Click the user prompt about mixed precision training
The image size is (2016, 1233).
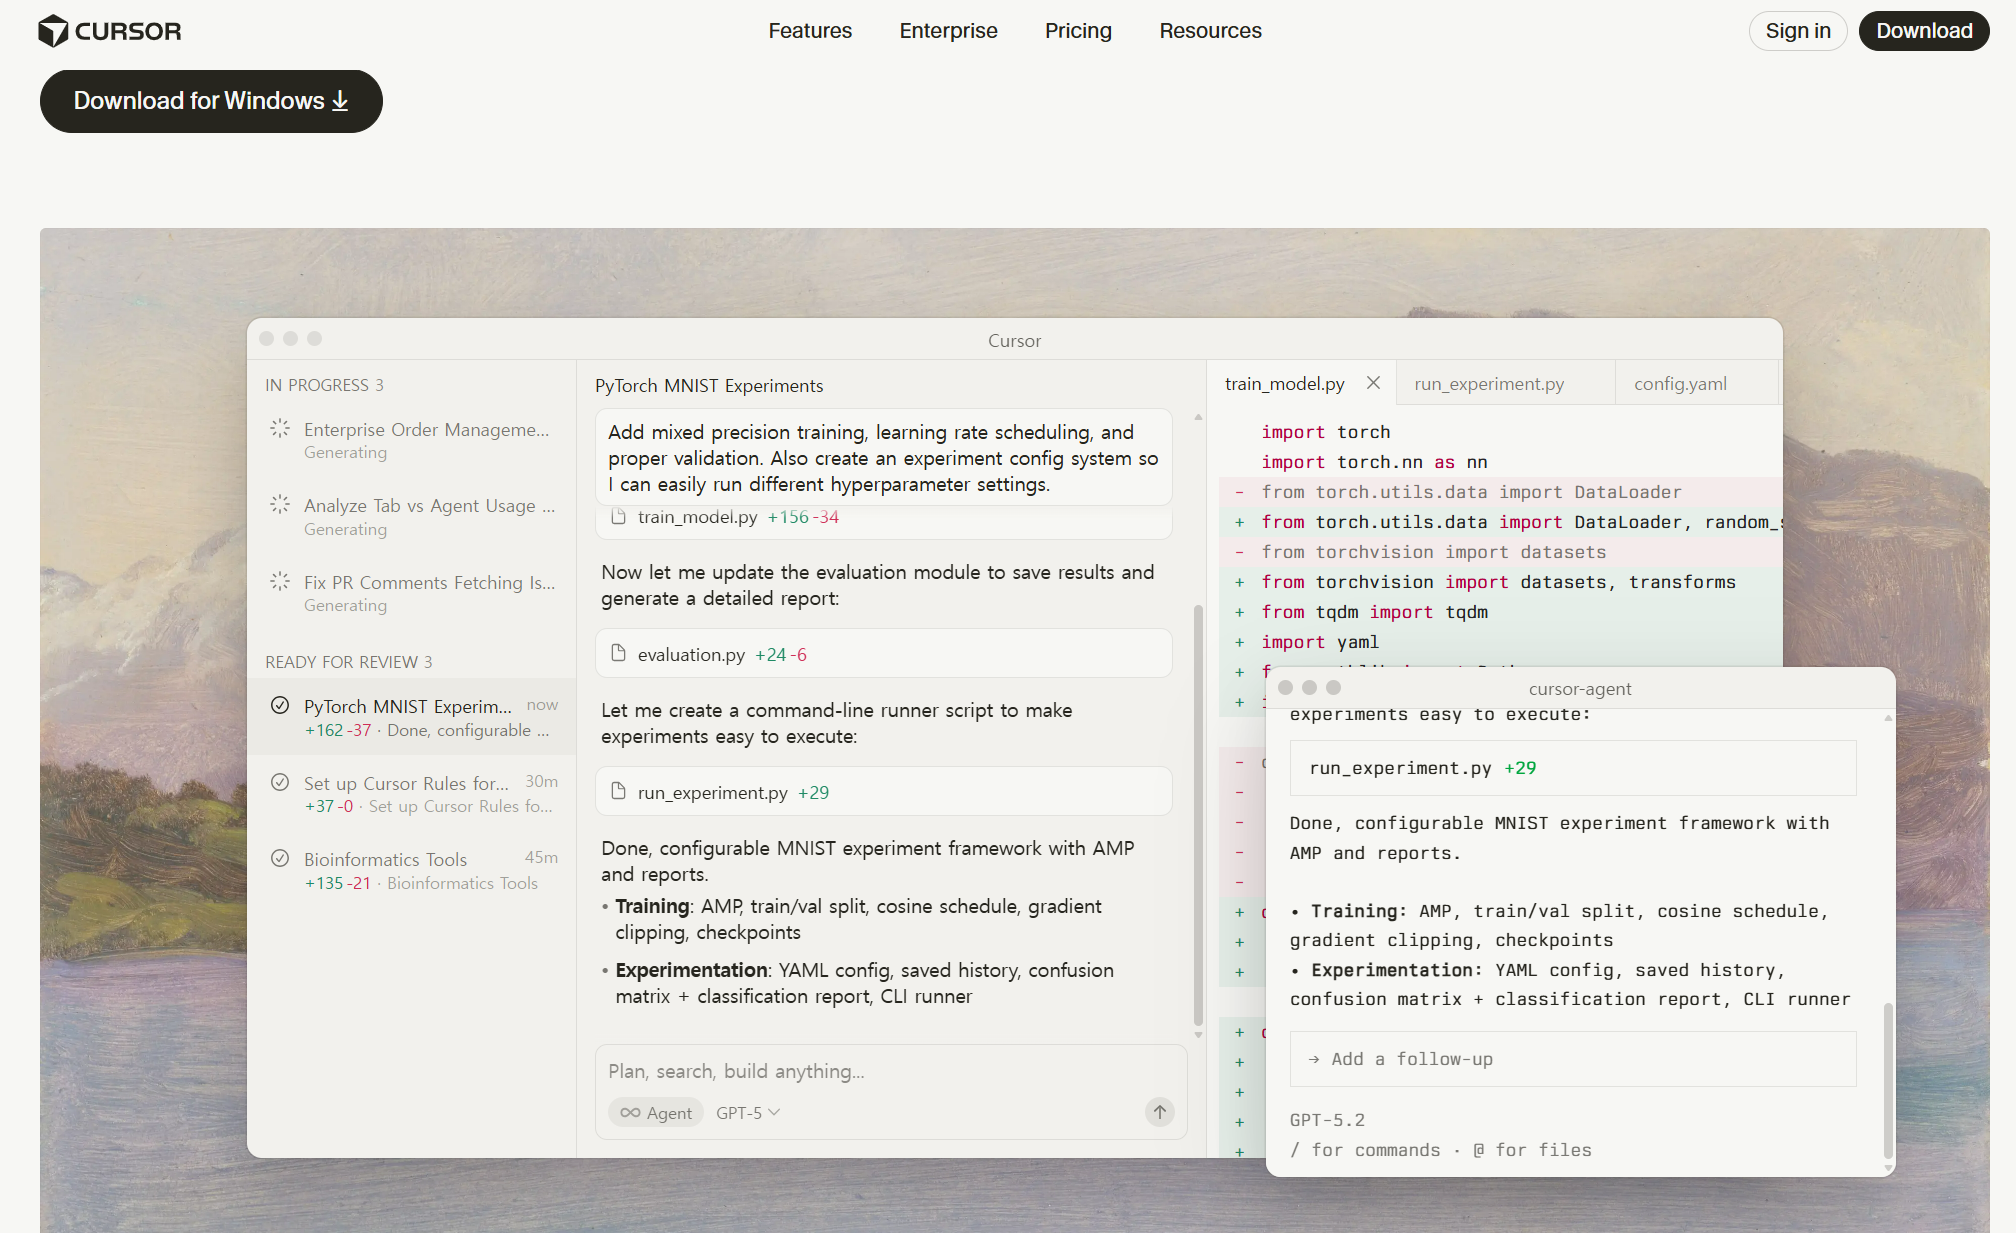coord(884,458)
